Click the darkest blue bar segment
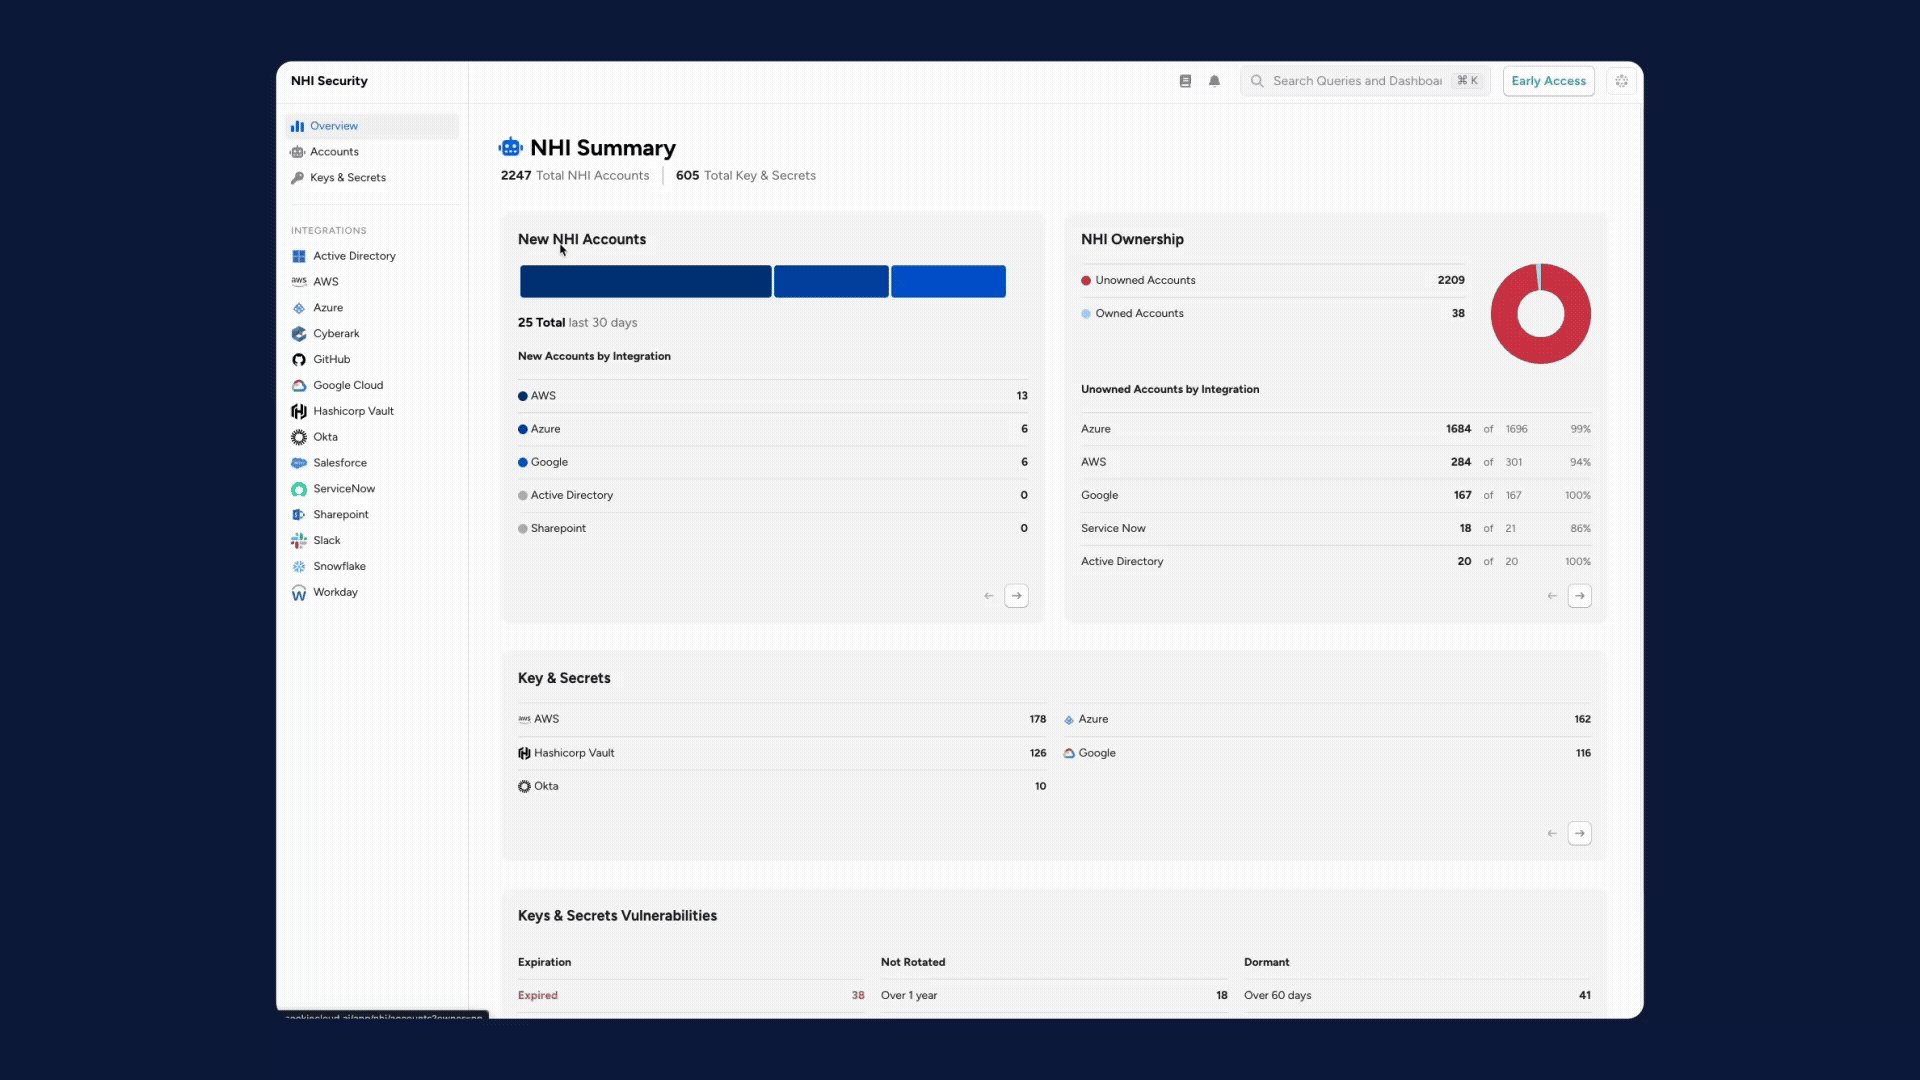The height and width of the screenshot is (1080, 1920). [x=645, y=281]
